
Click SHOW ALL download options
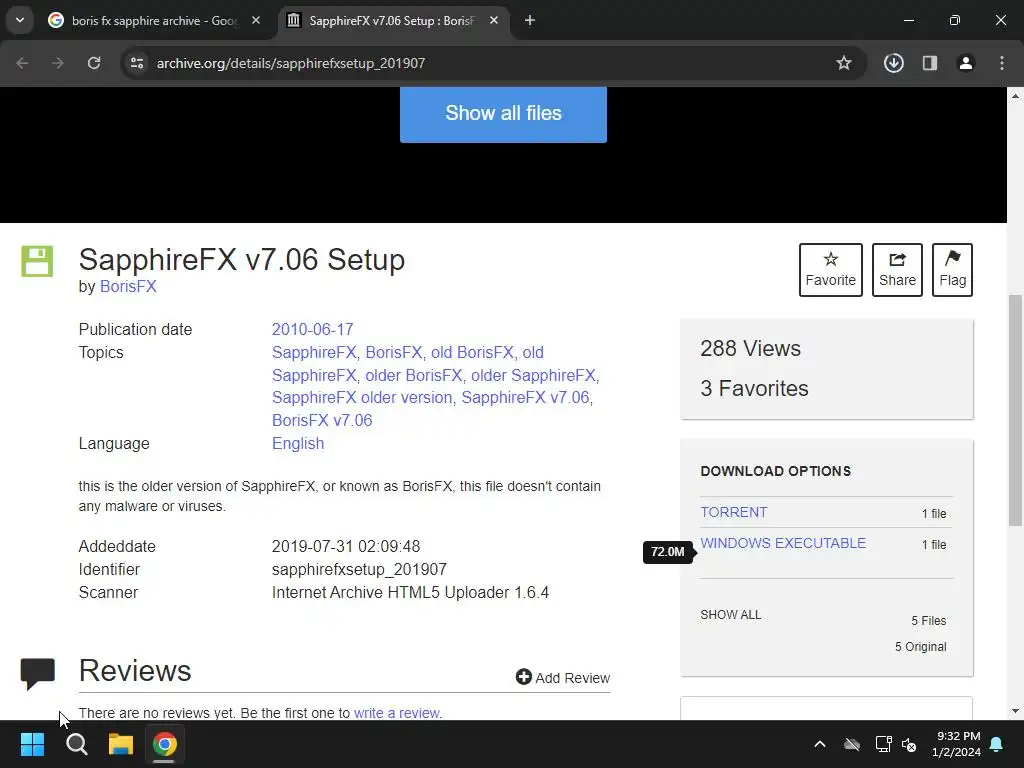point(730,615)
